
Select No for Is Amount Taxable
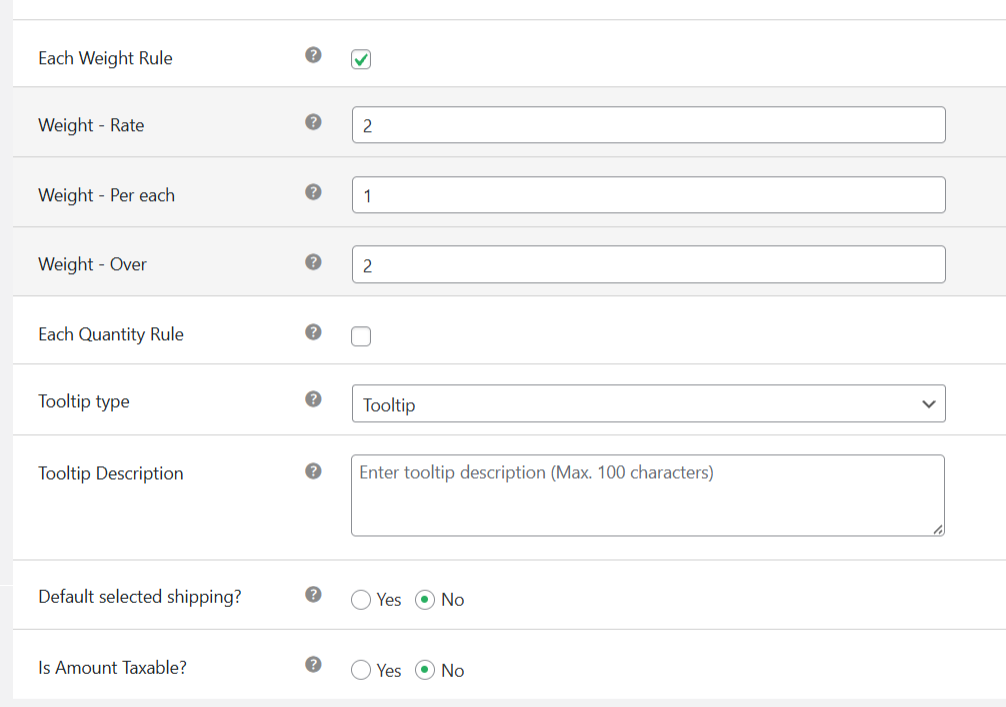(427, 670)
